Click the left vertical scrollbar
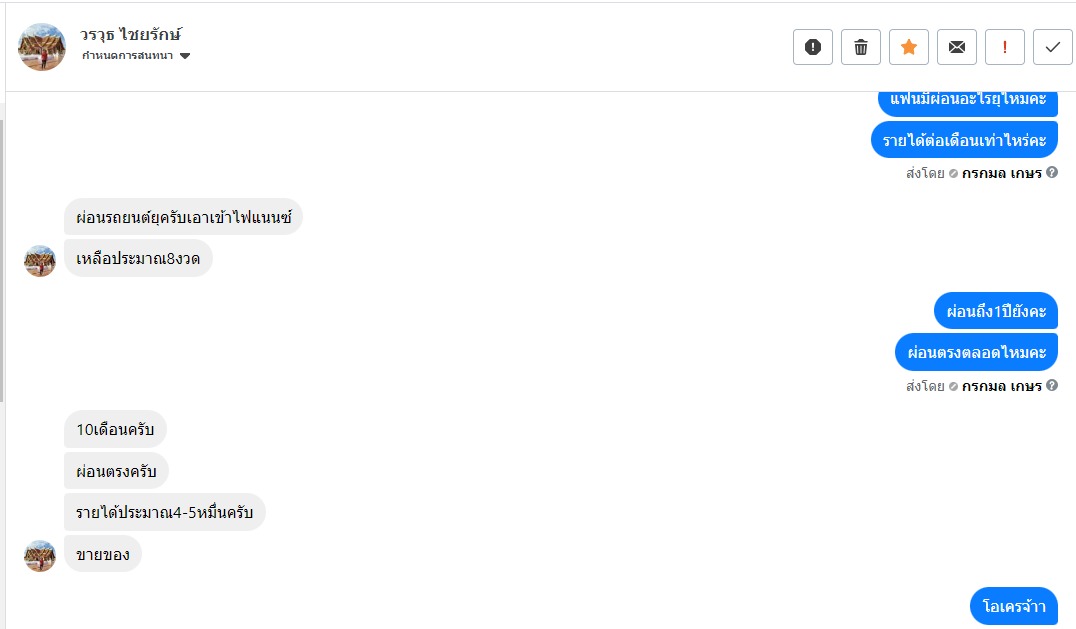 pos(2,260)
